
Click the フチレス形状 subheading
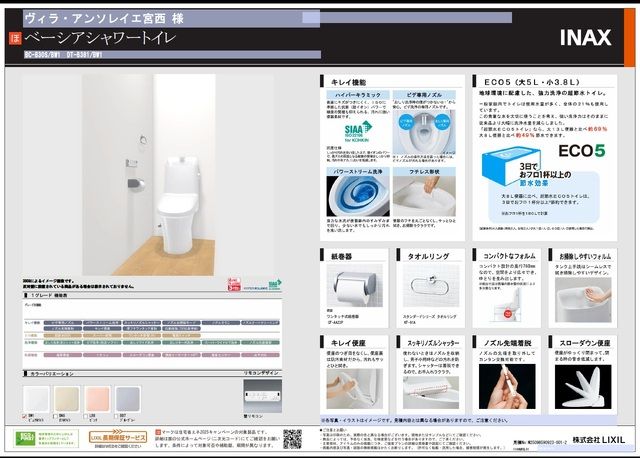pyautogui.click(x=424, y=172)
